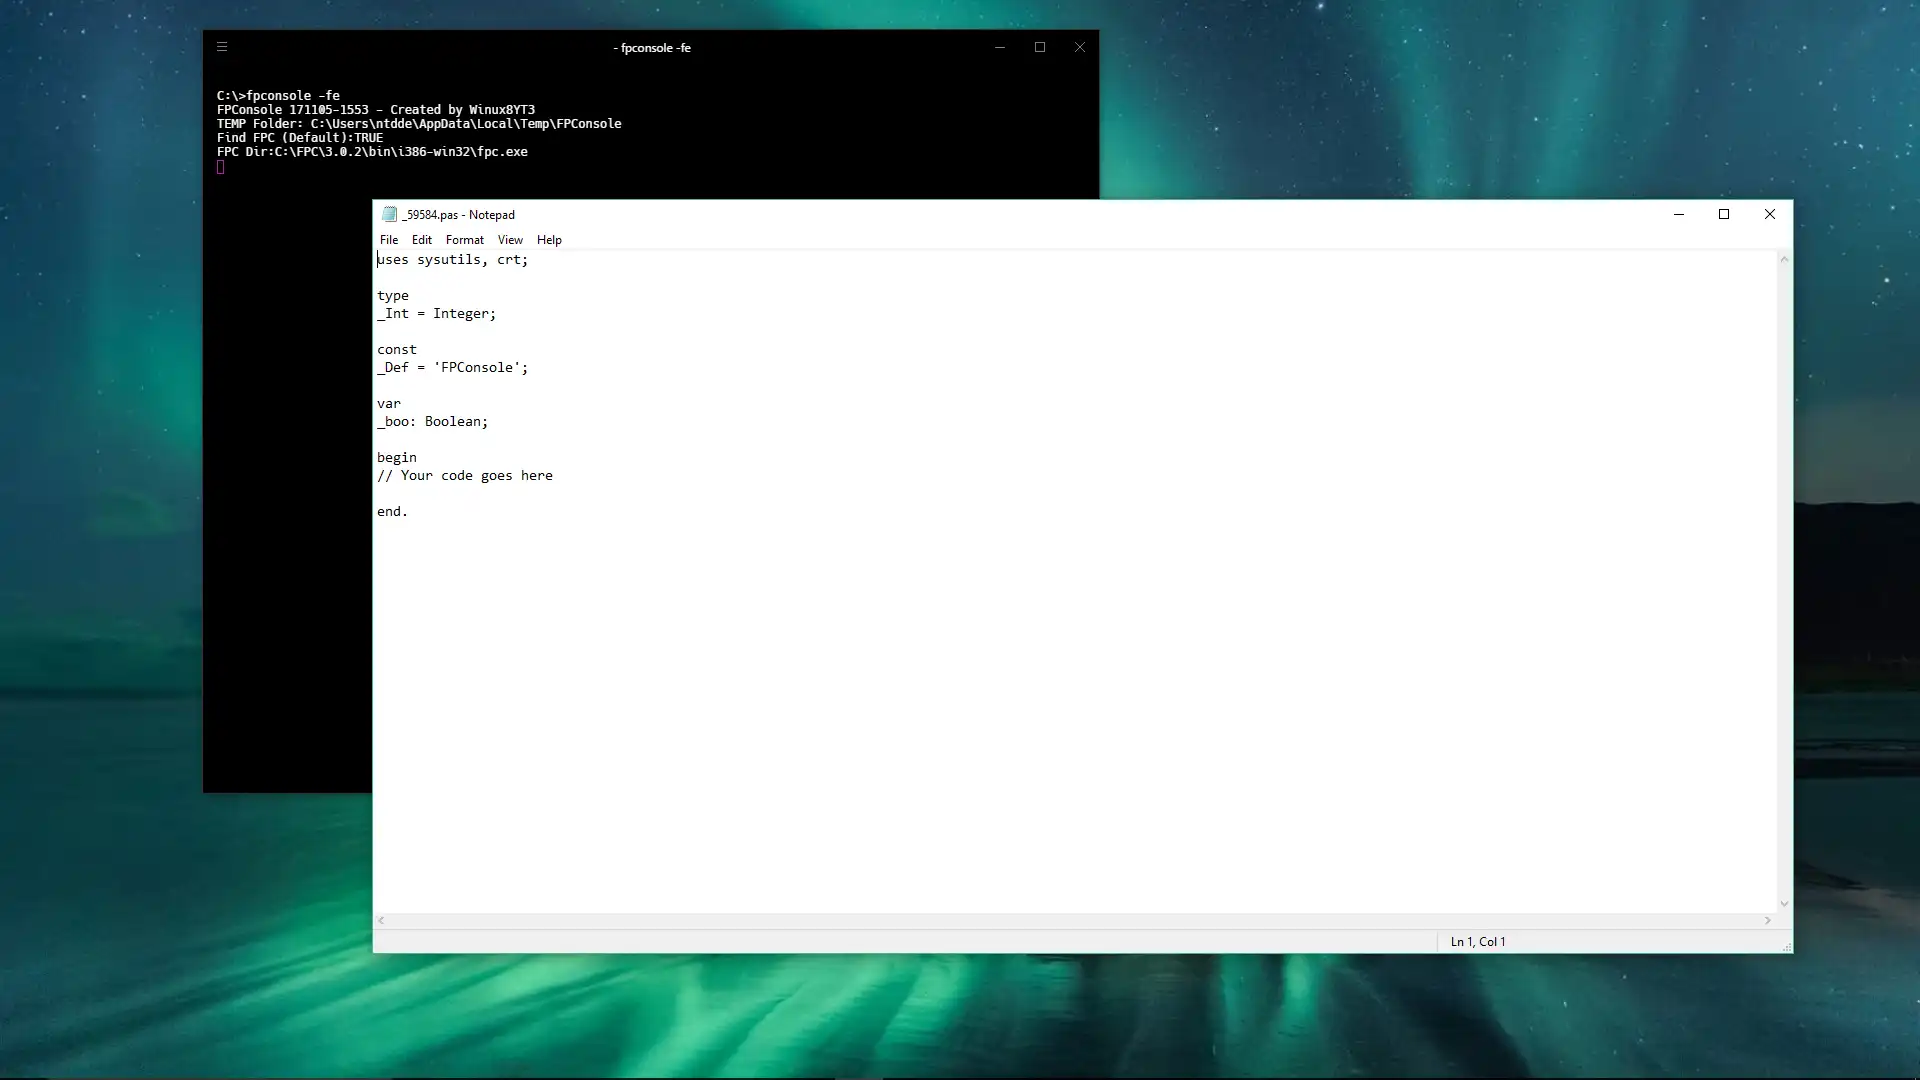Click the horizontal scrollbar right arrow in Notepad

tap(1768, 921)
